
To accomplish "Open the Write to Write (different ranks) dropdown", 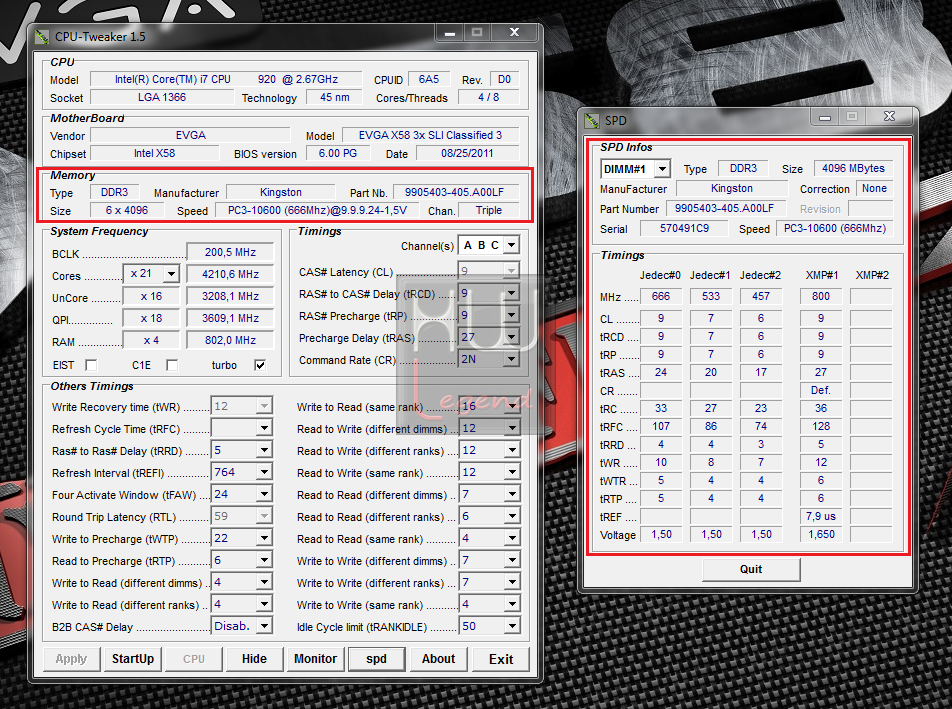I will point(512,582).
